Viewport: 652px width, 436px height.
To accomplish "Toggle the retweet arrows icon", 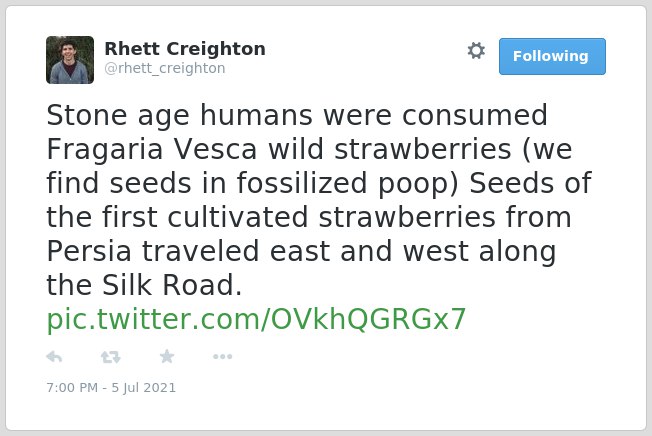I will [111, 357].
